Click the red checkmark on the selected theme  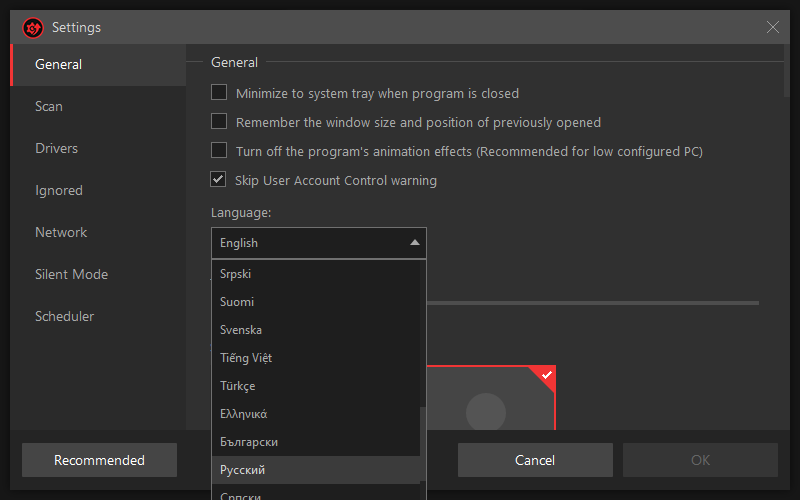[x=546, y=375]
